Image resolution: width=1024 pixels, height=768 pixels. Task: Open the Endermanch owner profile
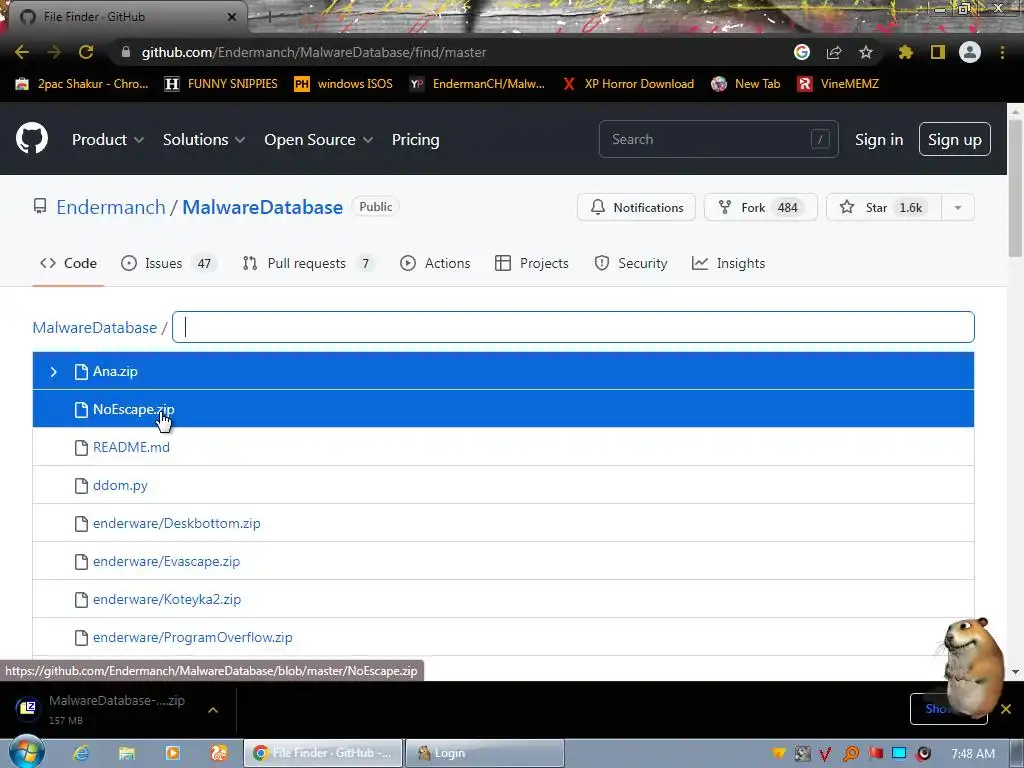pos(111,207)
